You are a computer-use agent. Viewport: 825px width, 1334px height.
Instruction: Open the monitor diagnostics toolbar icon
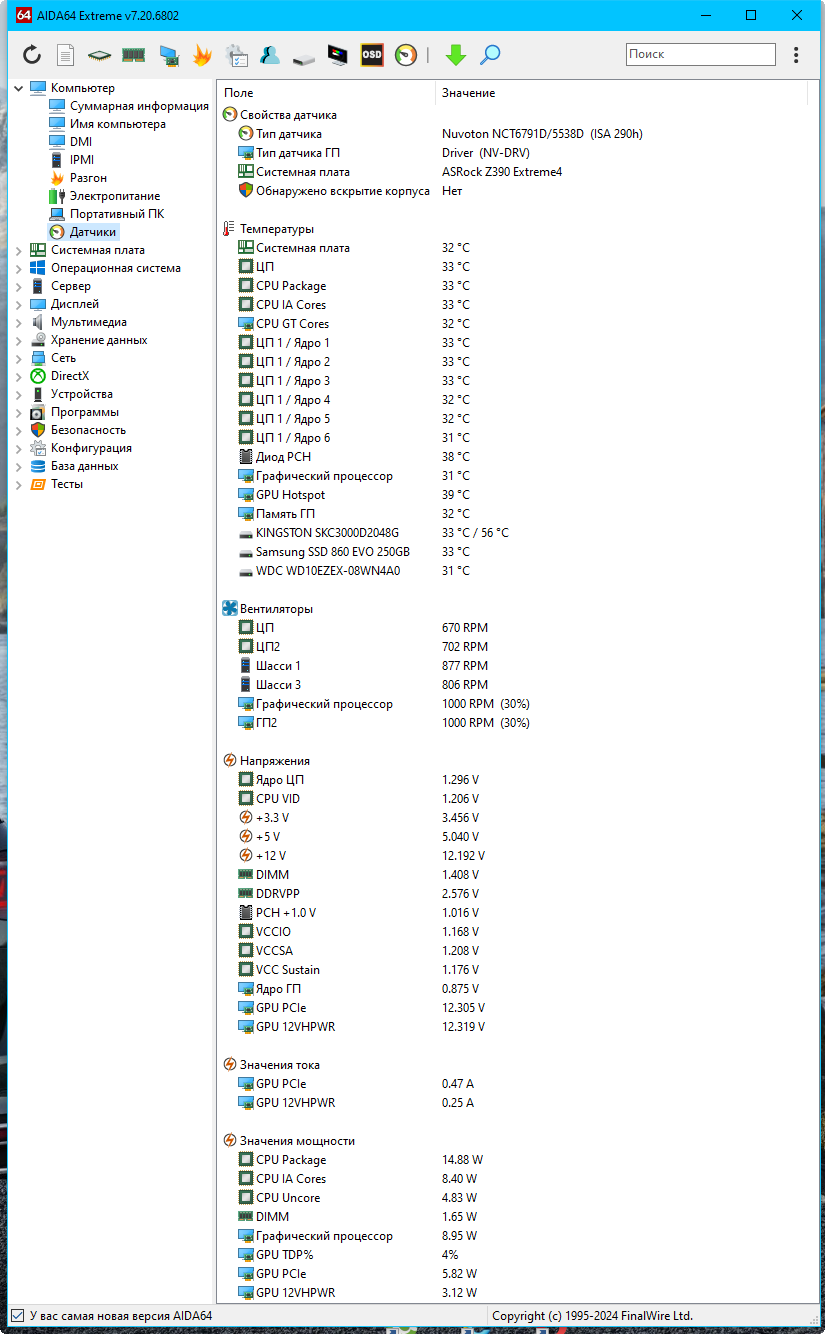(x=338, y=55)
